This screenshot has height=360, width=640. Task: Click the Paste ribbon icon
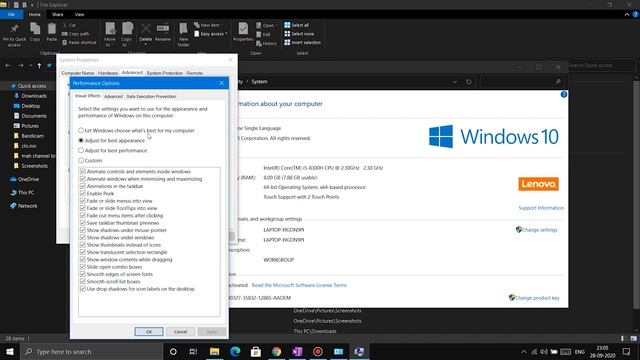pos(51,32)
